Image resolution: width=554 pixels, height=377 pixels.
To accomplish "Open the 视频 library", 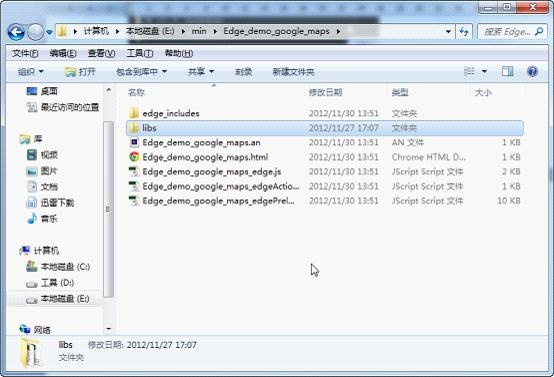I will point(49,155).
